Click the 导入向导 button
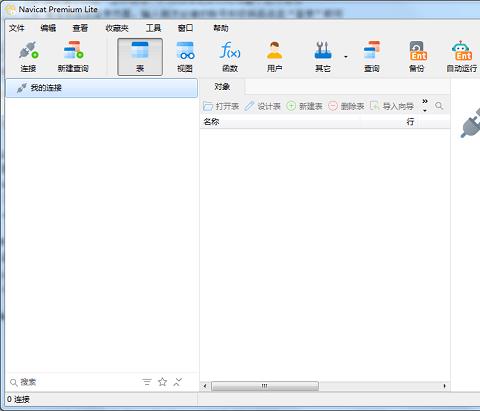 pyautogui.click(x=392, y=106)
